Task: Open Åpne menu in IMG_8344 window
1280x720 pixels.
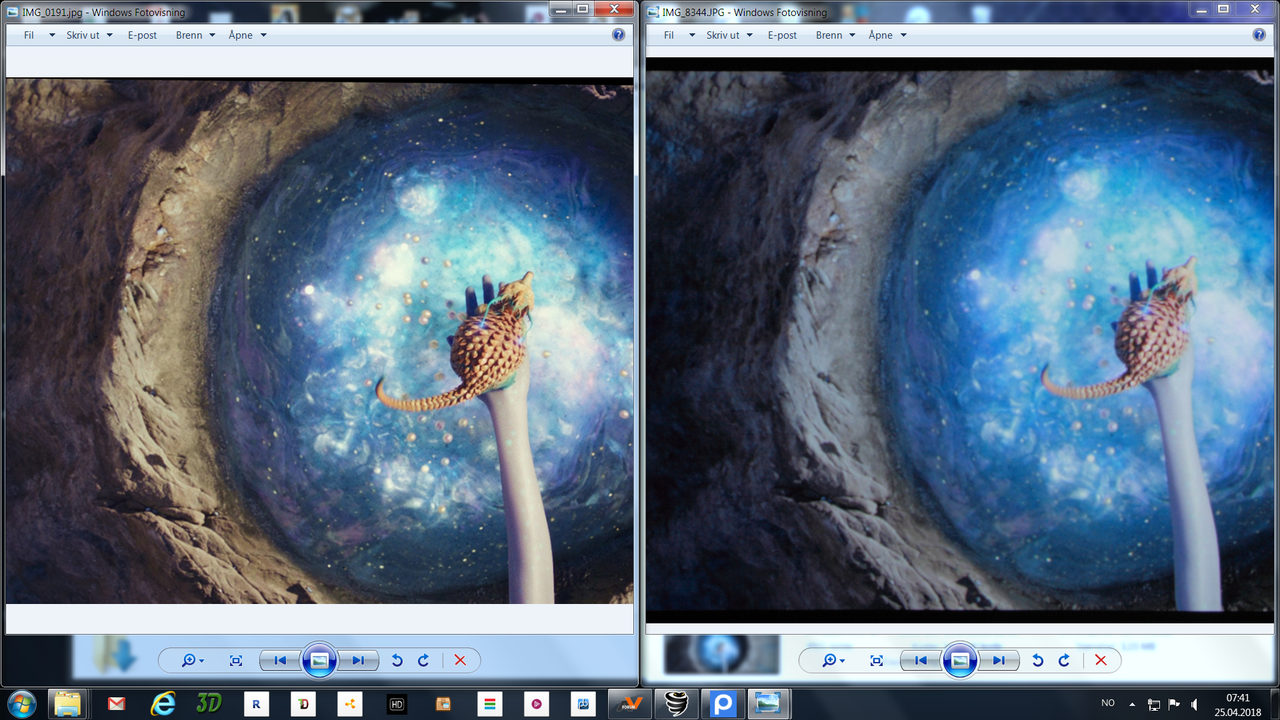Action: click(887, 35)
